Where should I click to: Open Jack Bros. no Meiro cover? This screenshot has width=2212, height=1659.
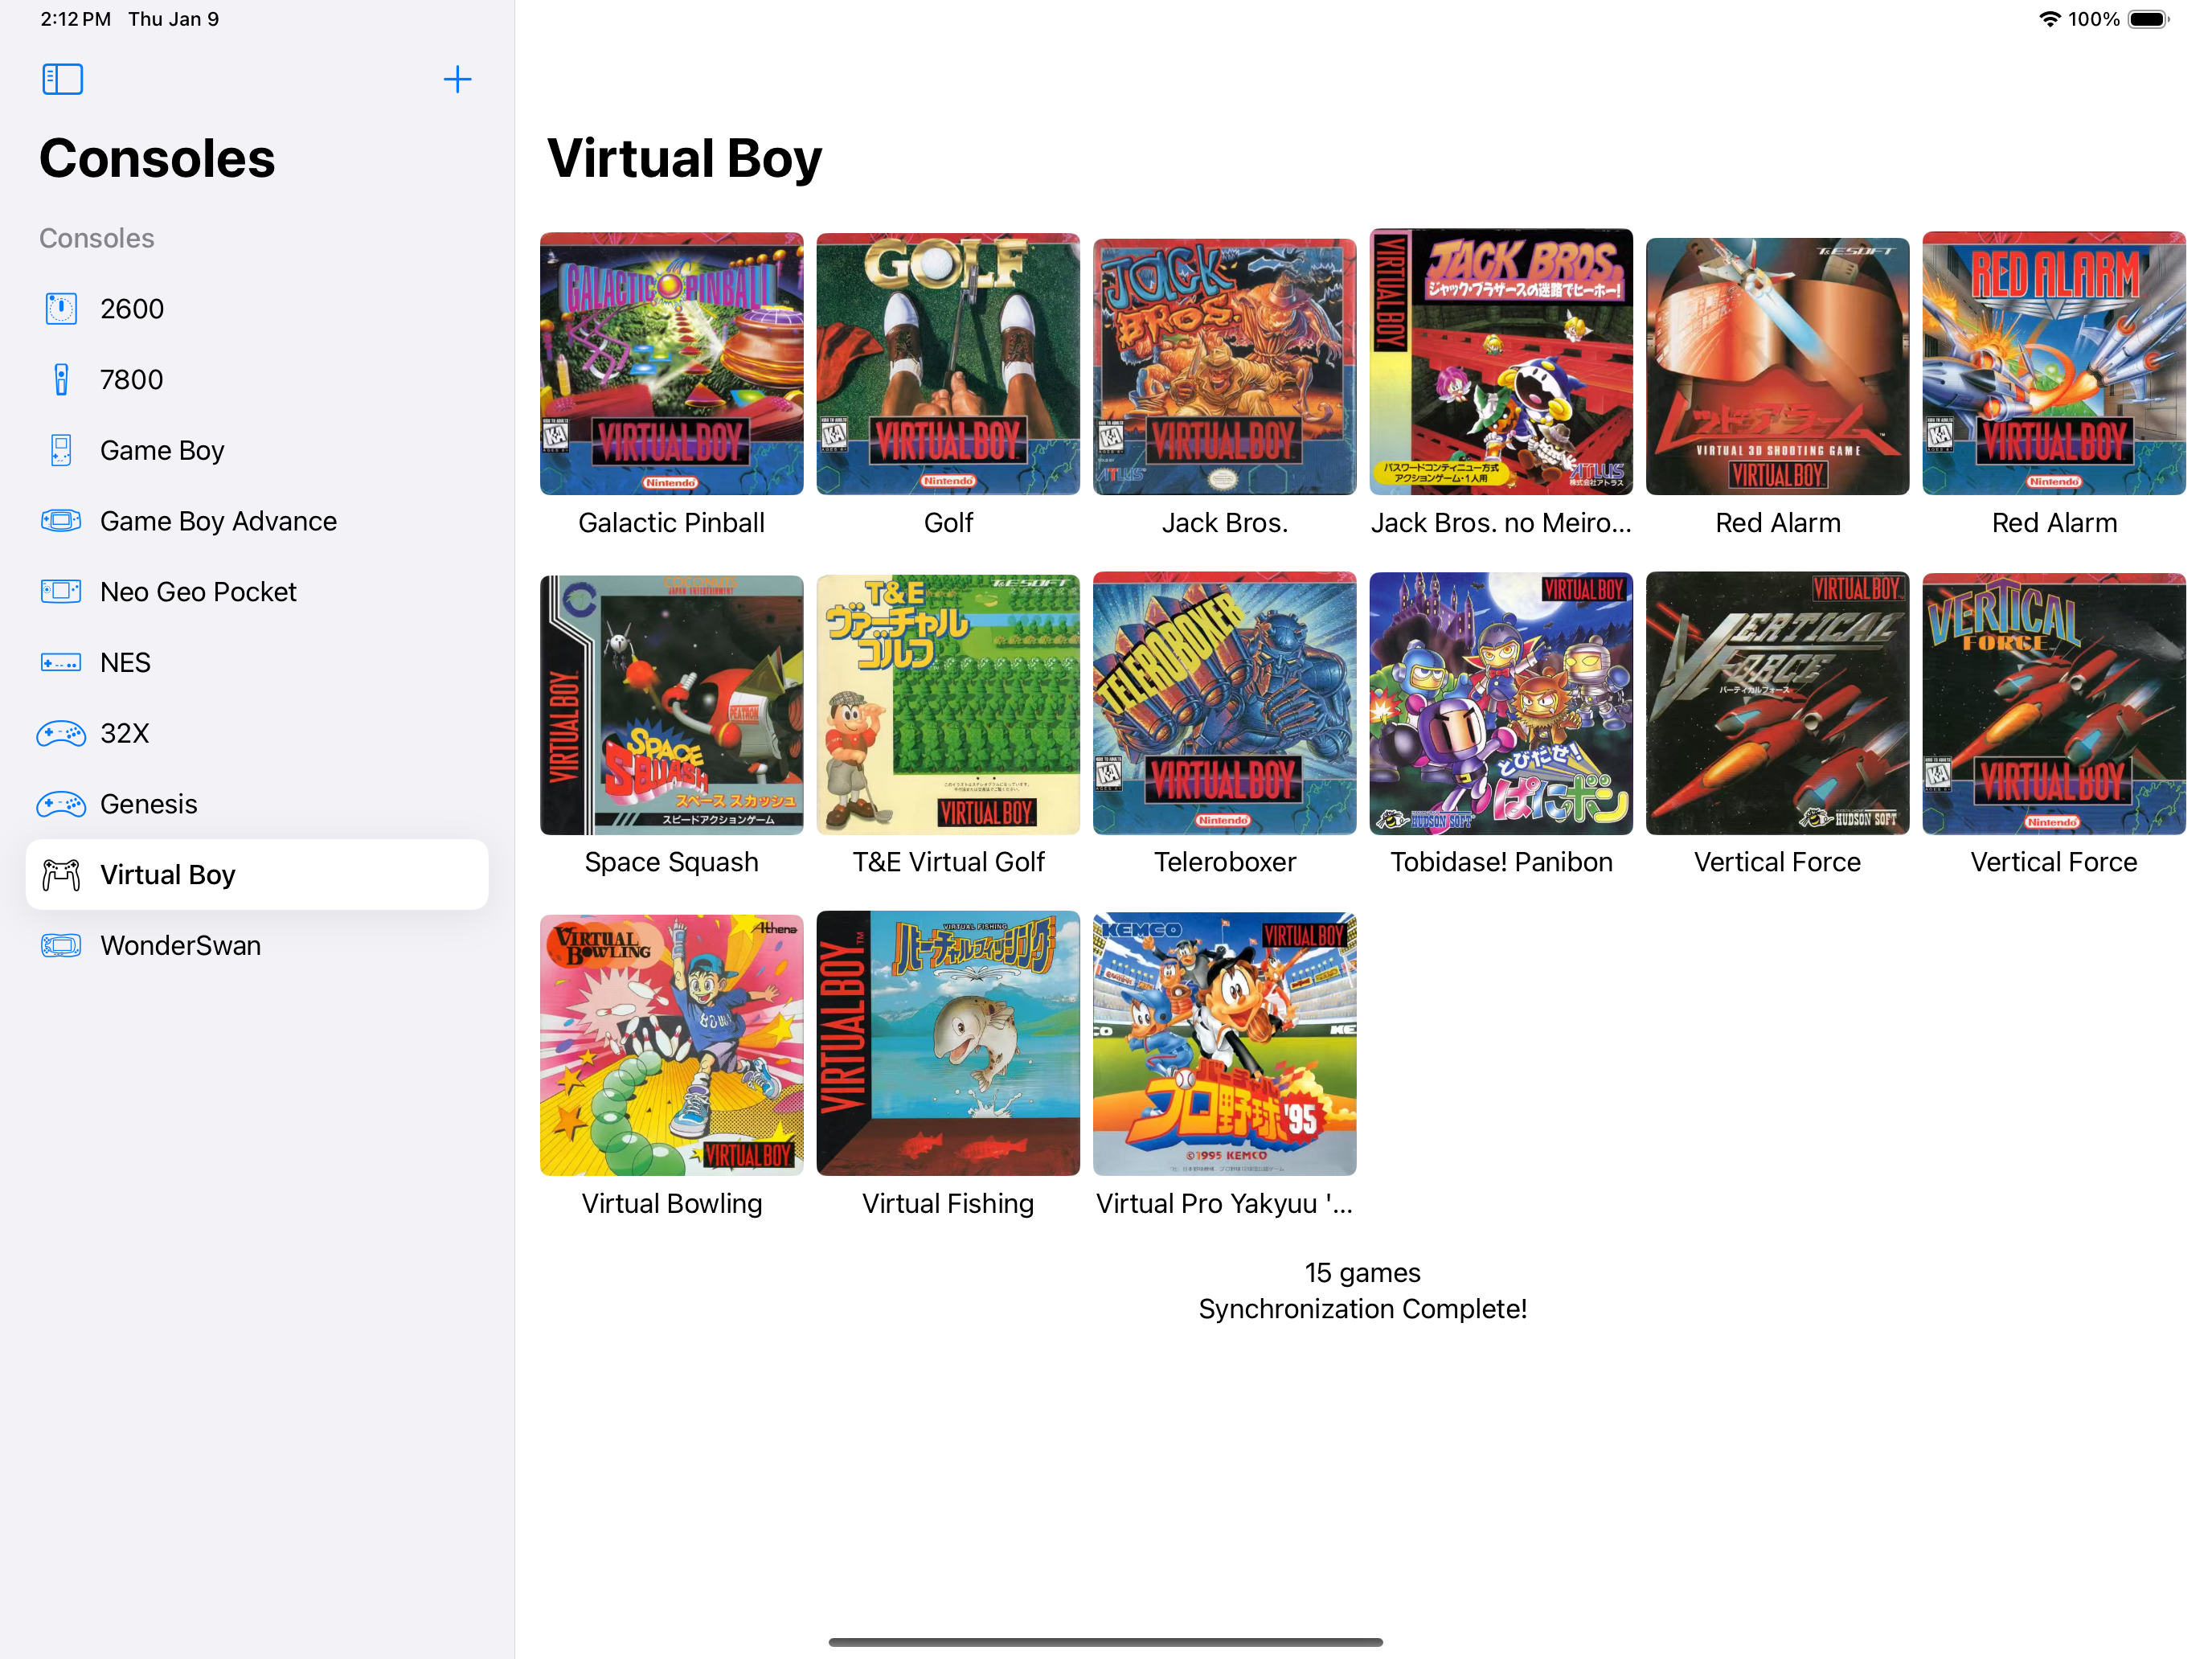(1501, 362)
